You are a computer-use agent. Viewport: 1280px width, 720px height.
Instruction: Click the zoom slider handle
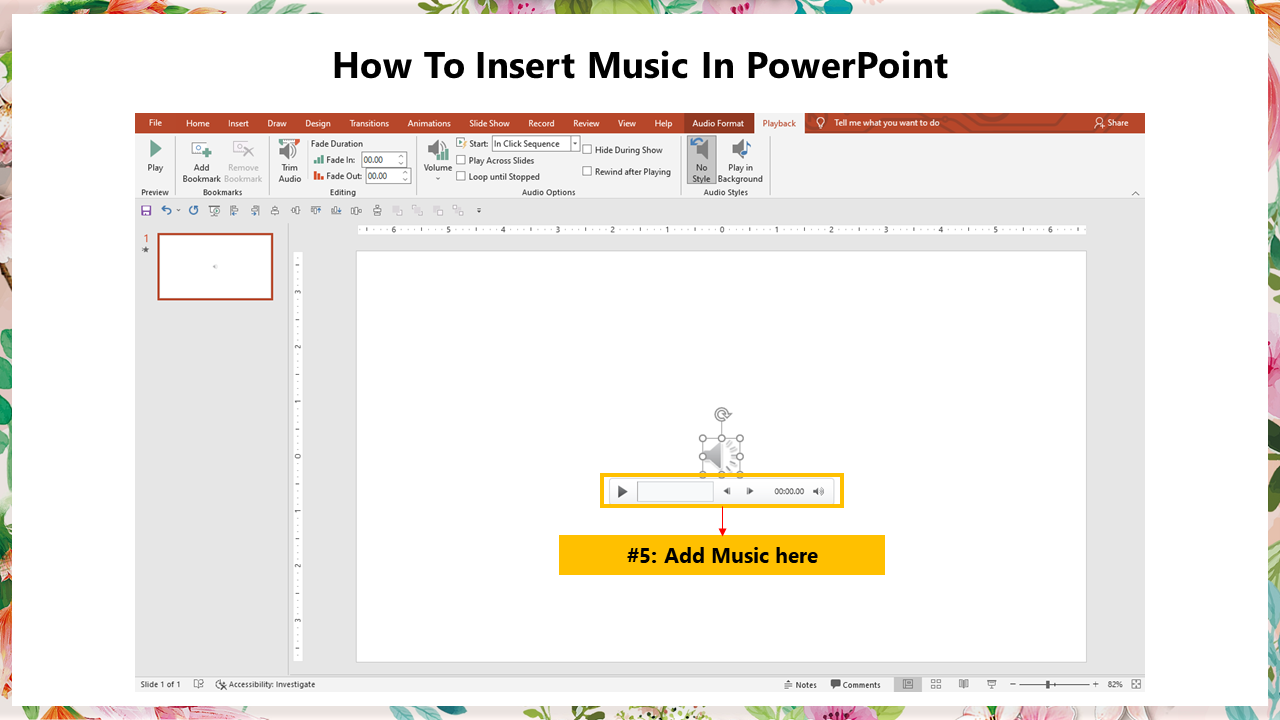click(x=1048, y=684)
